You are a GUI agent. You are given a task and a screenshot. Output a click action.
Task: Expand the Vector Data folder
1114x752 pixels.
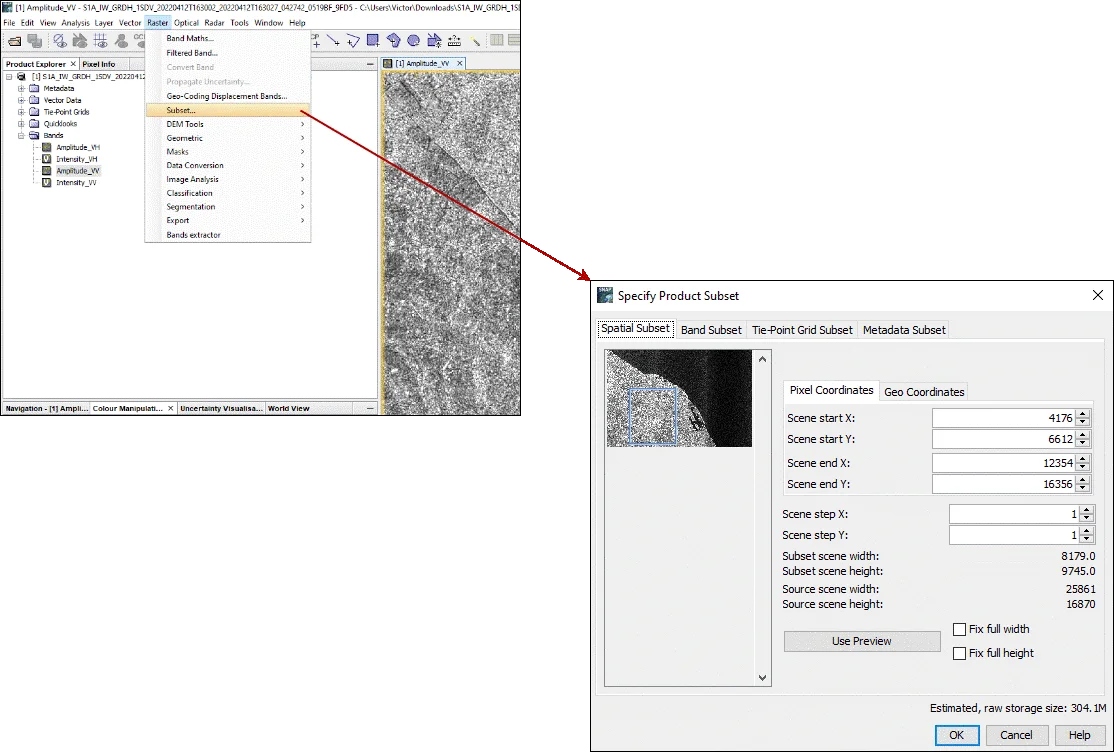[x=22, y=99]
